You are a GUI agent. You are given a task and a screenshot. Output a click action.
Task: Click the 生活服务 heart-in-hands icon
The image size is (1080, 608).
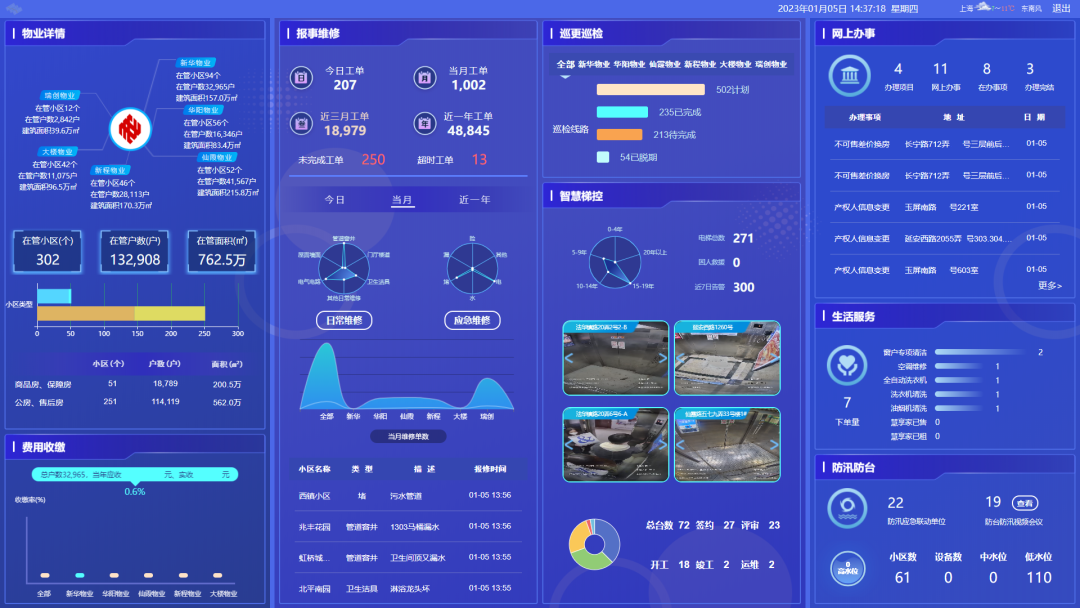(x=847, y=365)
